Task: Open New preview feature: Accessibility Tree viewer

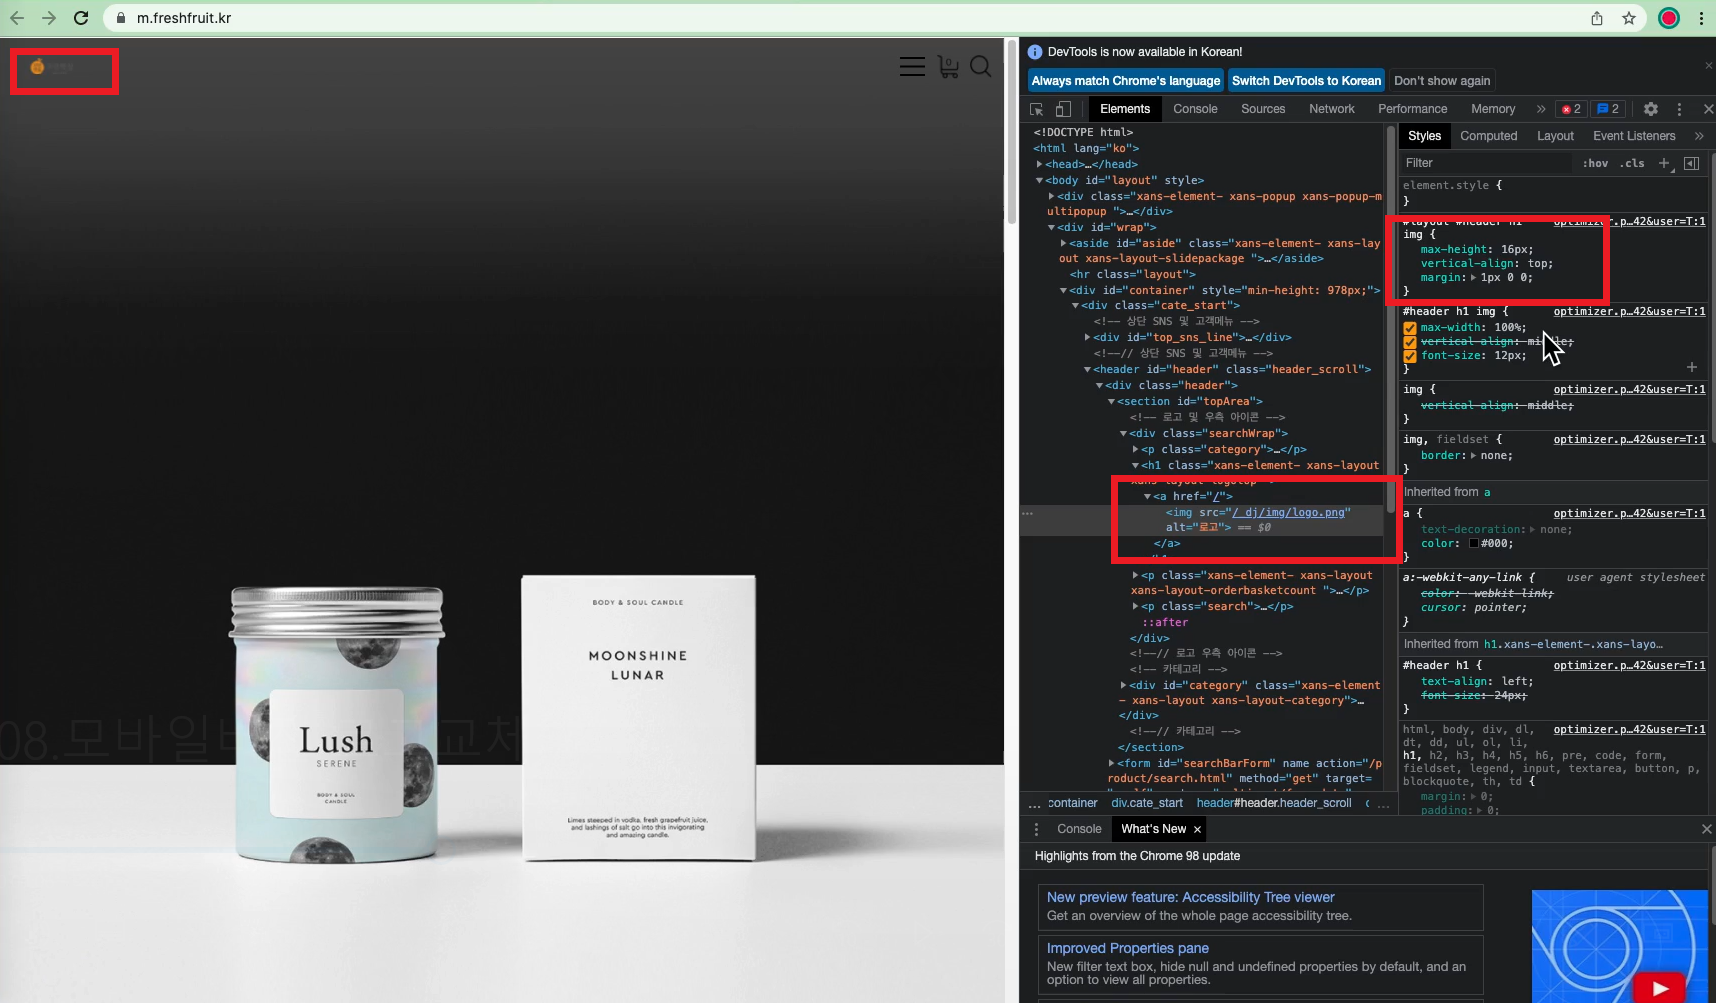Action: pos(1190,897)
